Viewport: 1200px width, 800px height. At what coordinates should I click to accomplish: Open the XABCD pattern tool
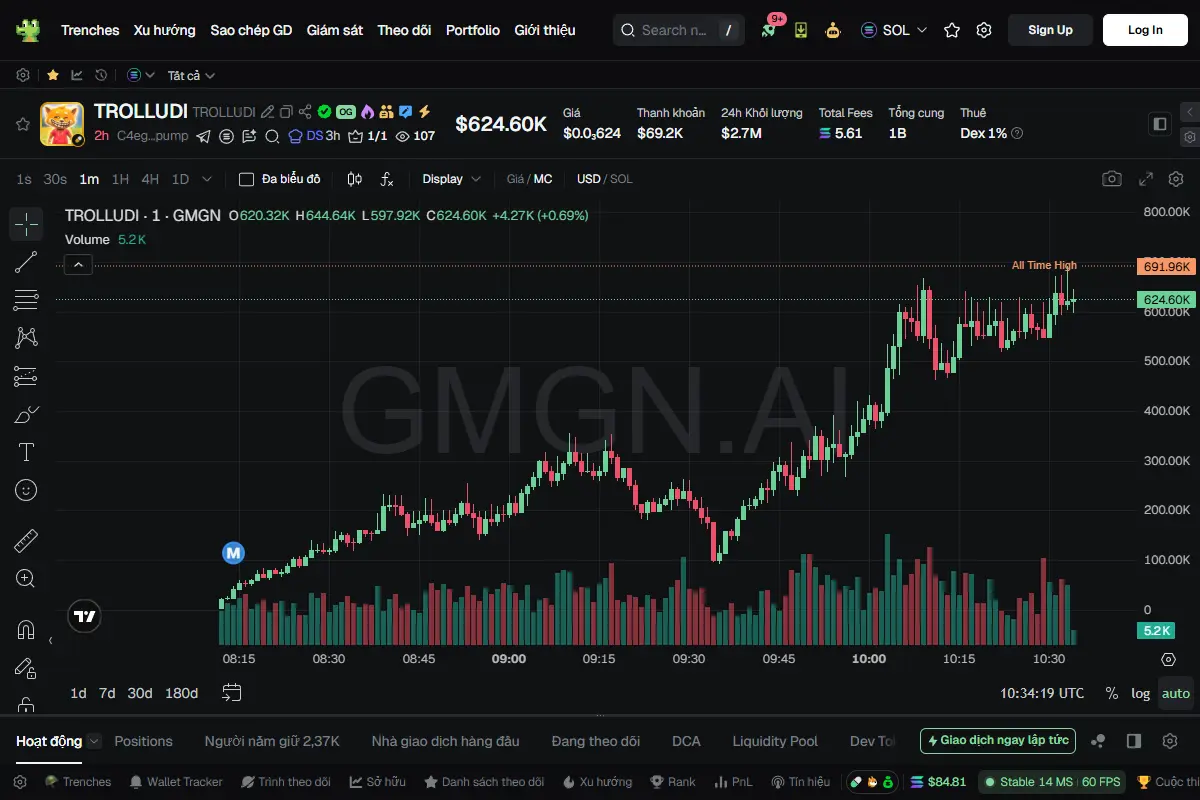tap(26, 338)
